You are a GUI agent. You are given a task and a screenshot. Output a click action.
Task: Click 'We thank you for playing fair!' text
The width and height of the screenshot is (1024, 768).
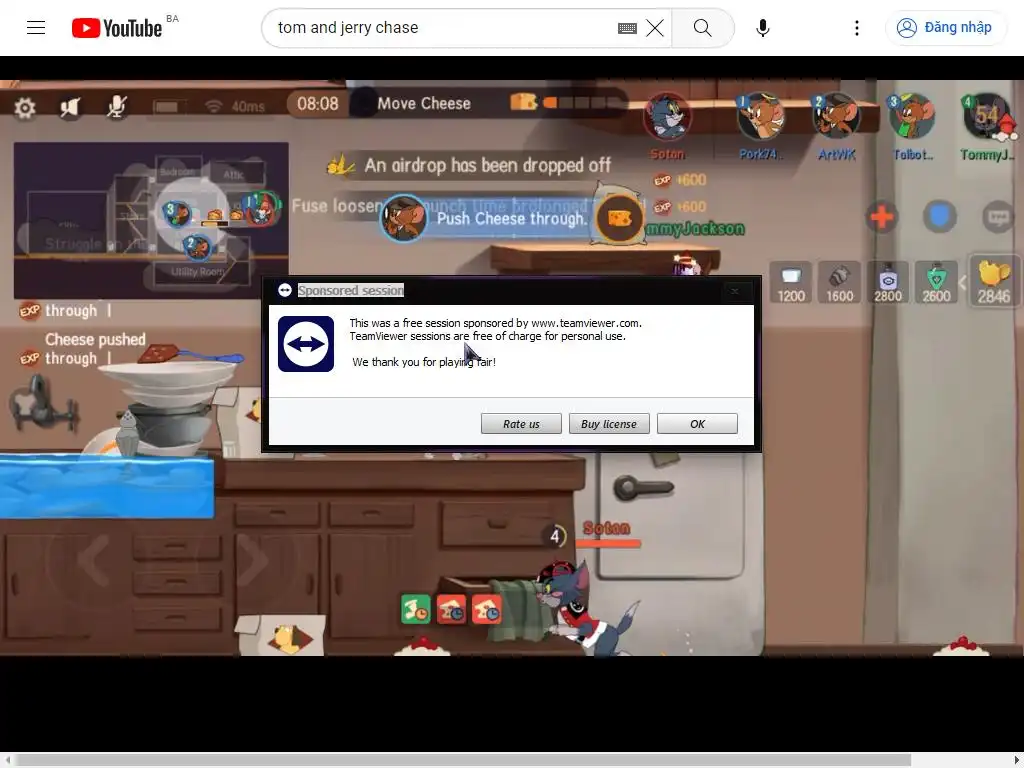coord(424,362)
